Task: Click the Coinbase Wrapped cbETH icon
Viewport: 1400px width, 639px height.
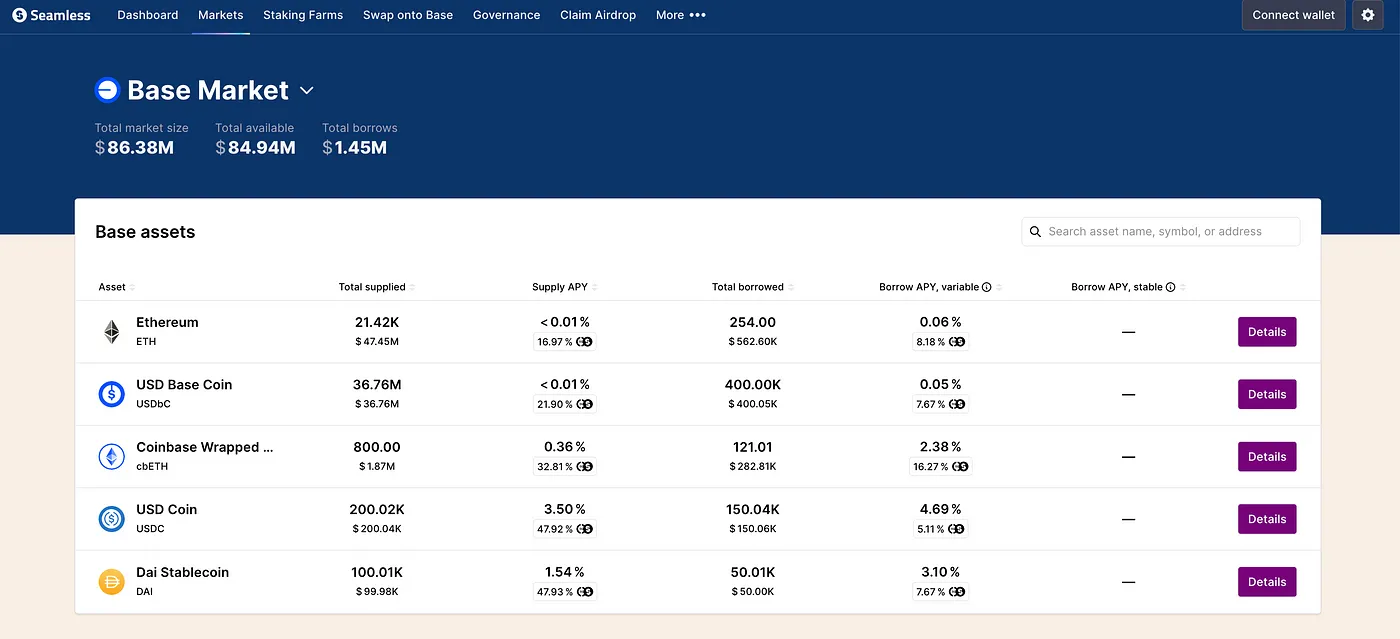Action: (x=112, y=457)
